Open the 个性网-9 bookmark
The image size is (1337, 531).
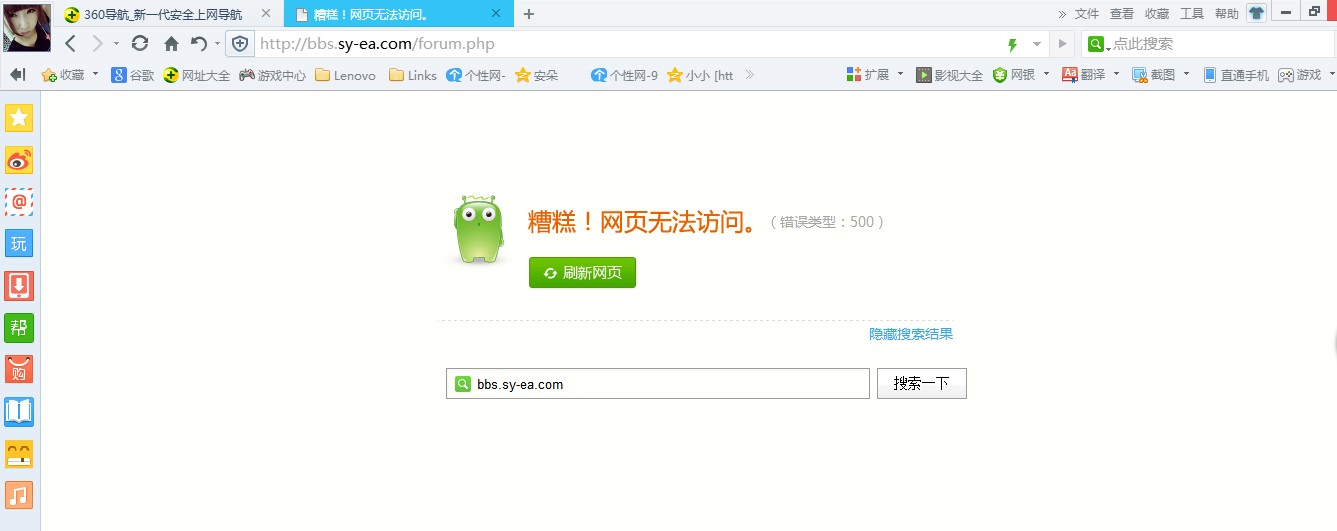click(625, 75)
